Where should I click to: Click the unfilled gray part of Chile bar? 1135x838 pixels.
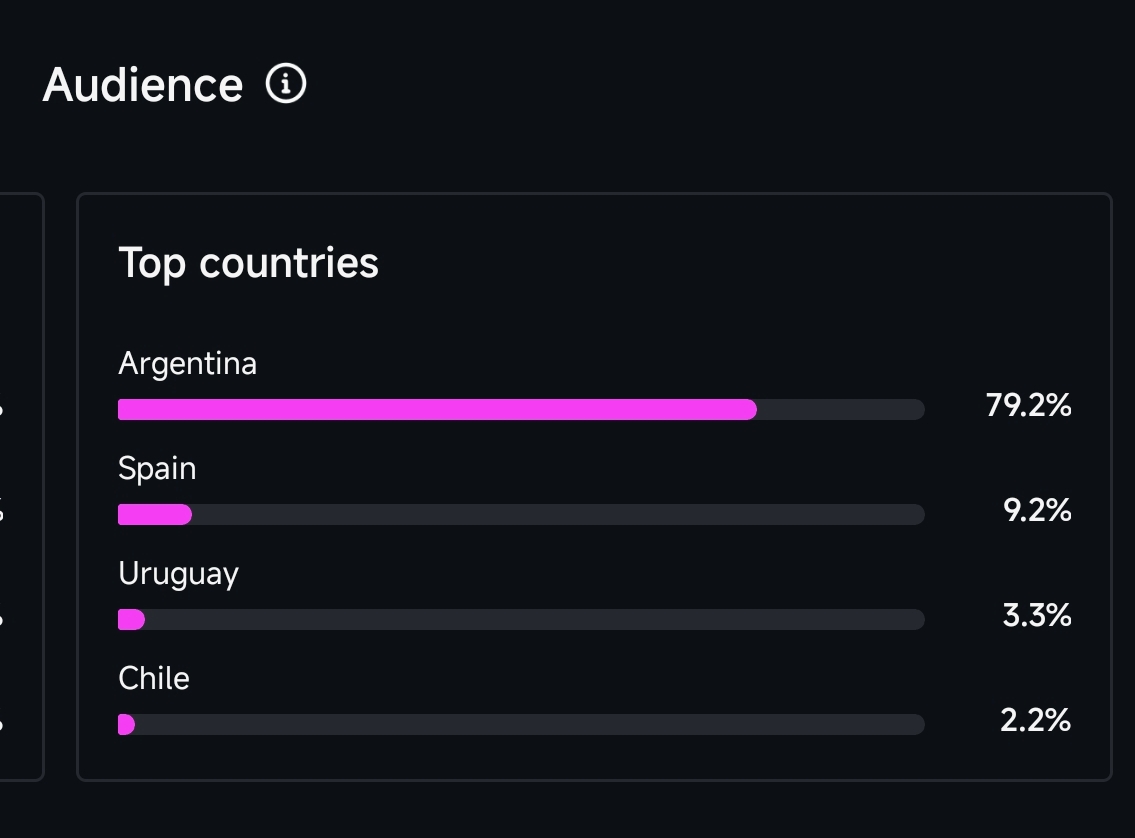coord(529,724)
